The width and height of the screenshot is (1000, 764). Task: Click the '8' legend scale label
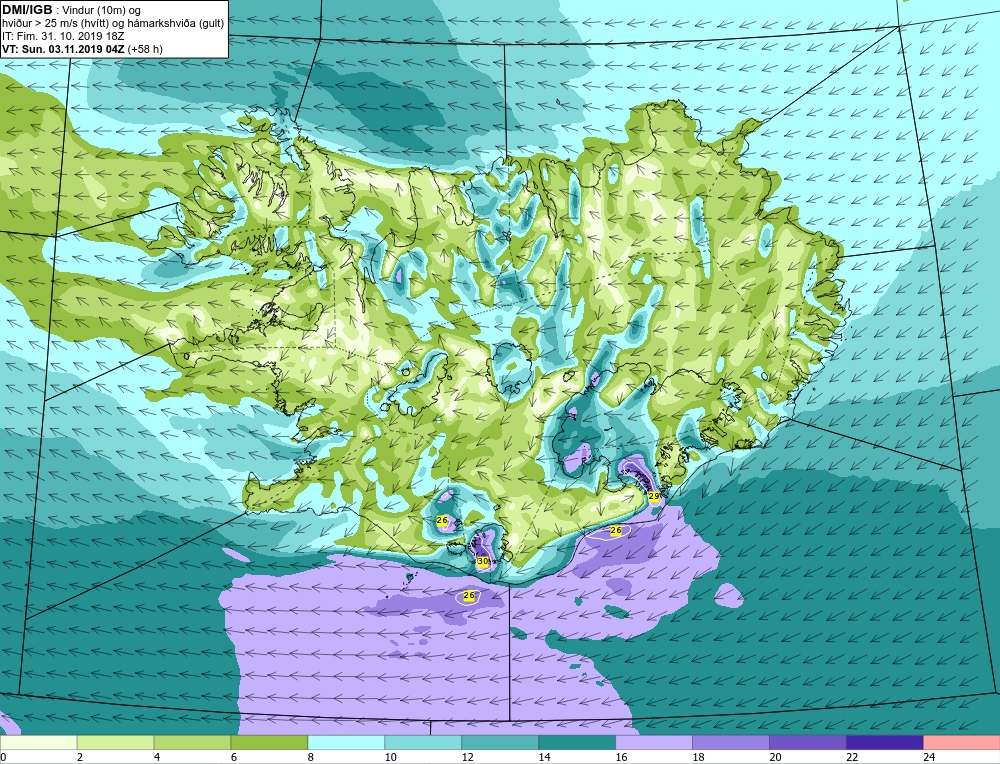tap(311, 757)
